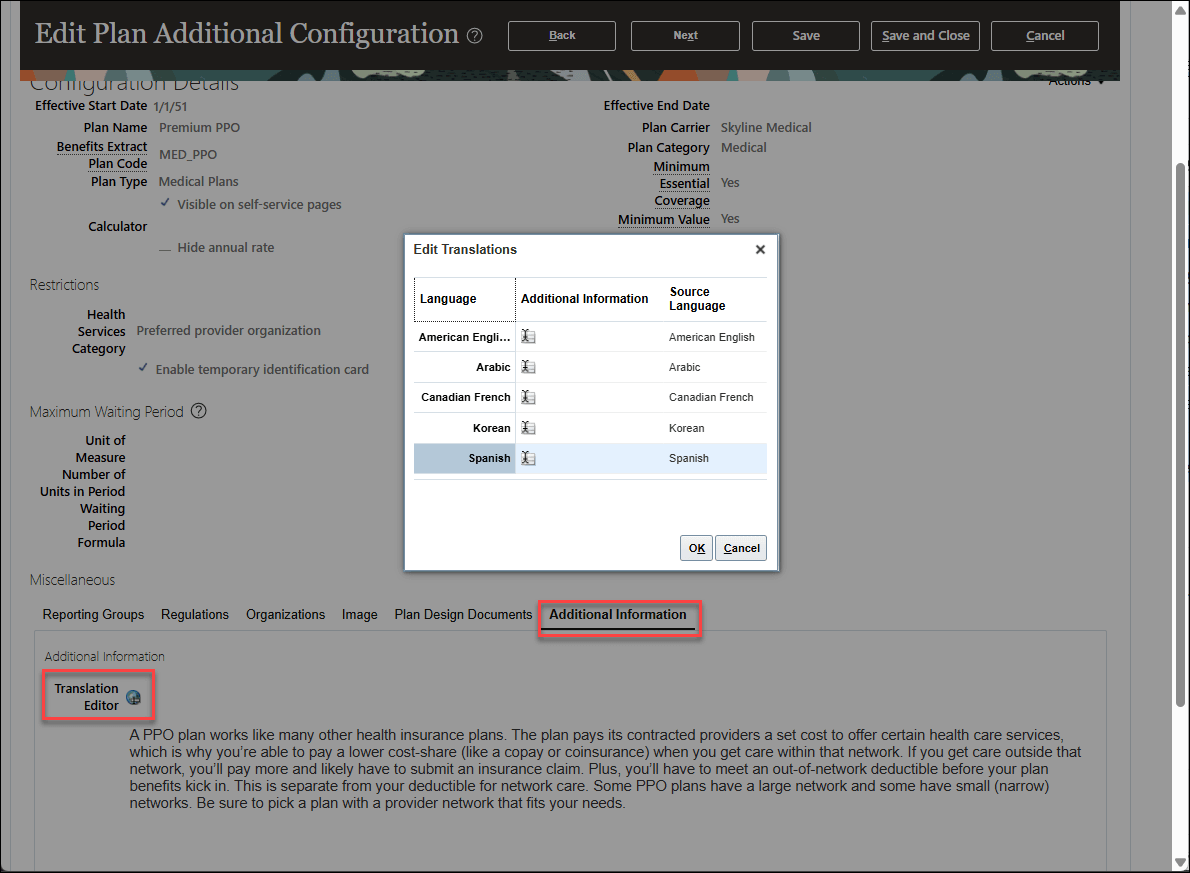The height and width of the screenshot is (873, 1190).
Task: Switch to the Plan Design Documents tab
Action: [x=463, y=614]
